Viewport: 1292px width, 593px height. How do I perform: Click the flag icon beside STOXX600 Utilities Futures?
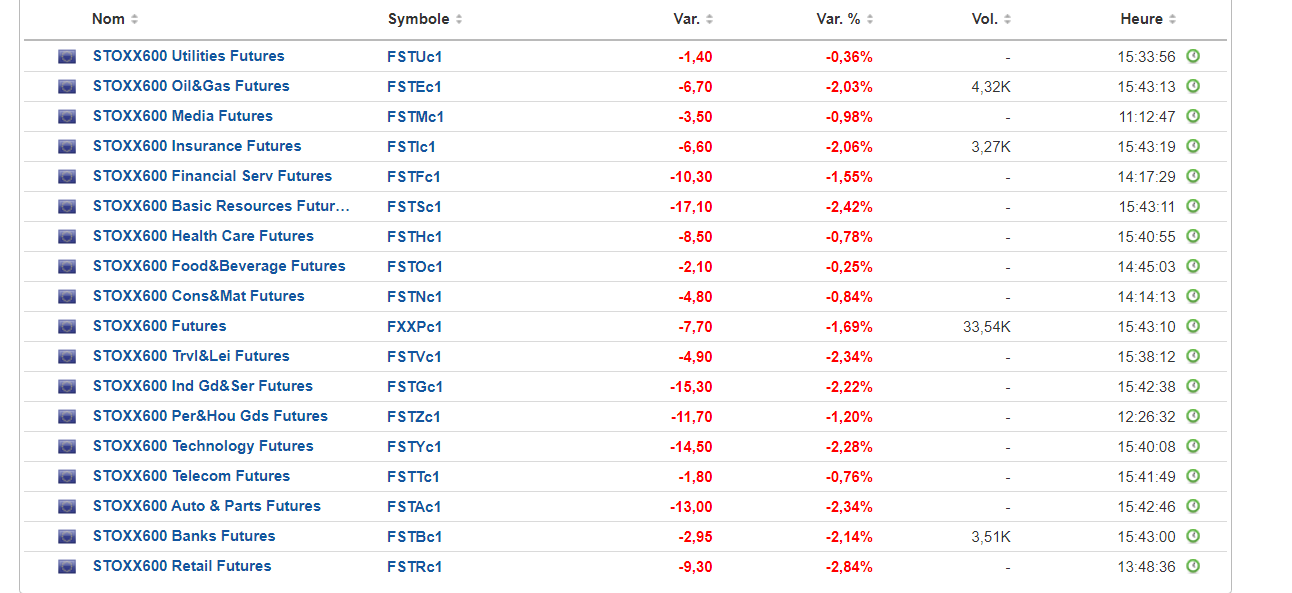pyautogui.click(x=67, y=57)
